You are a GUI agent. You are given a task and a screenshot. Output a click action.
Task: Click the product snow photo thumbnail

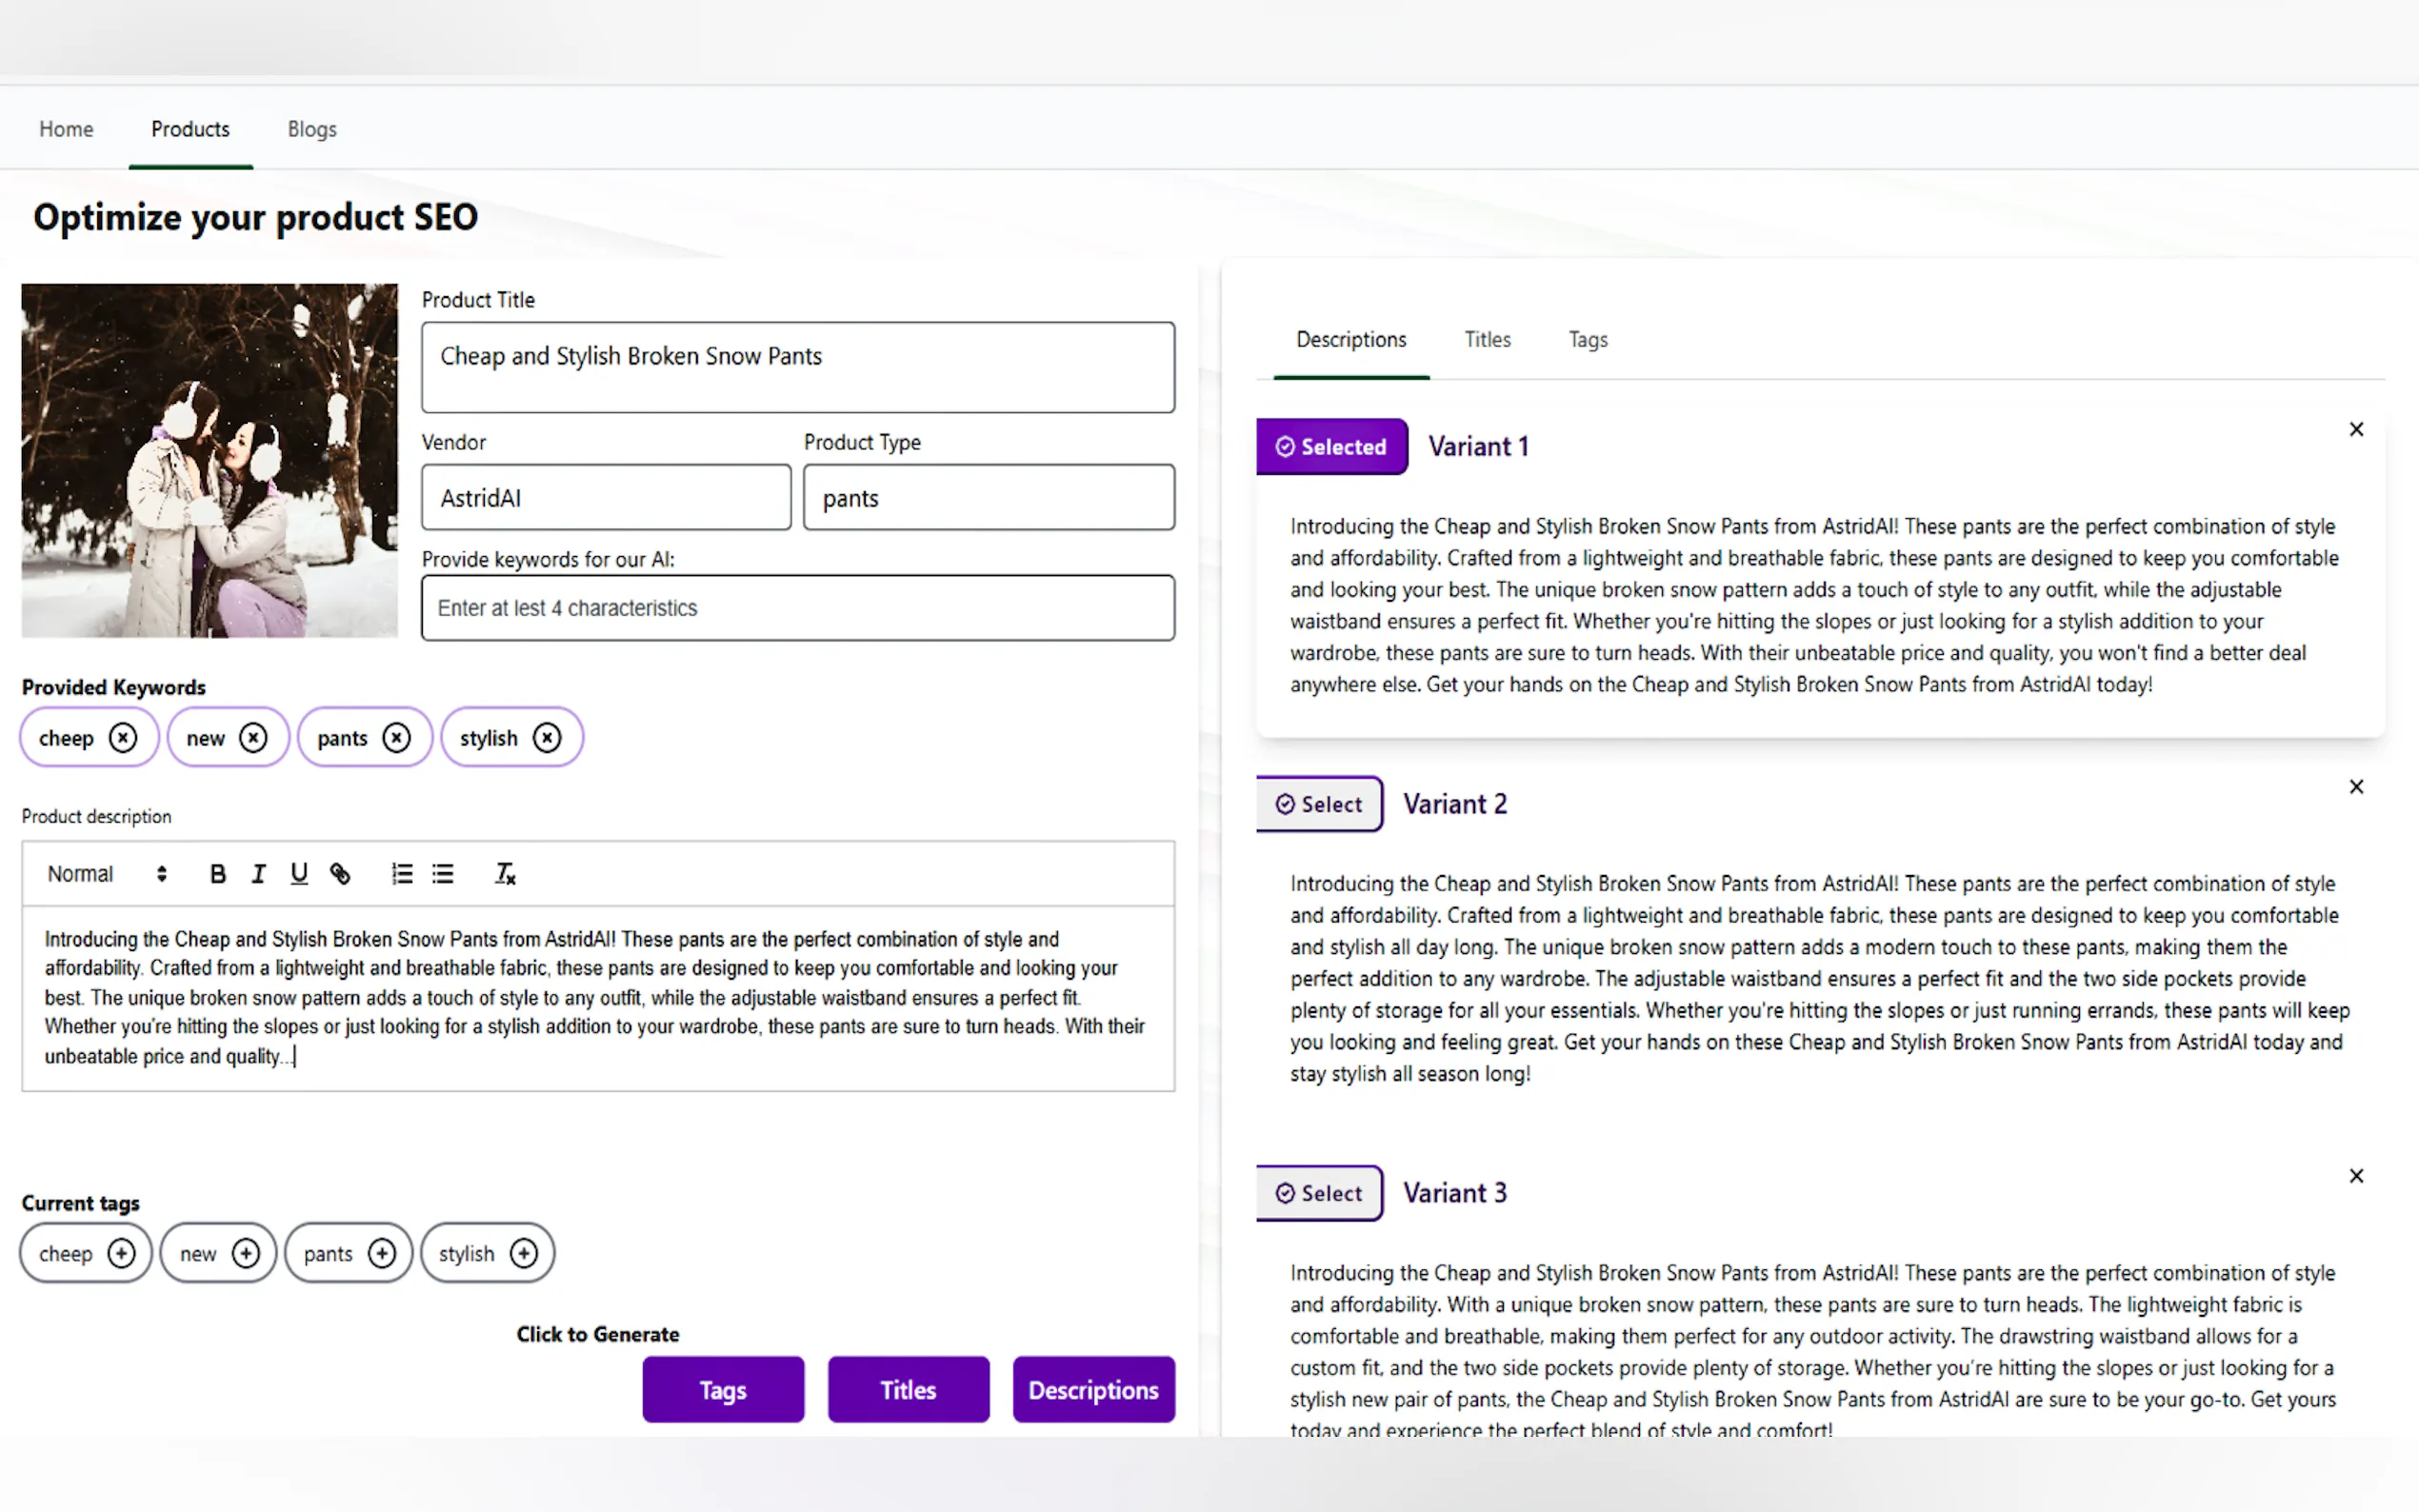(210, 461)
